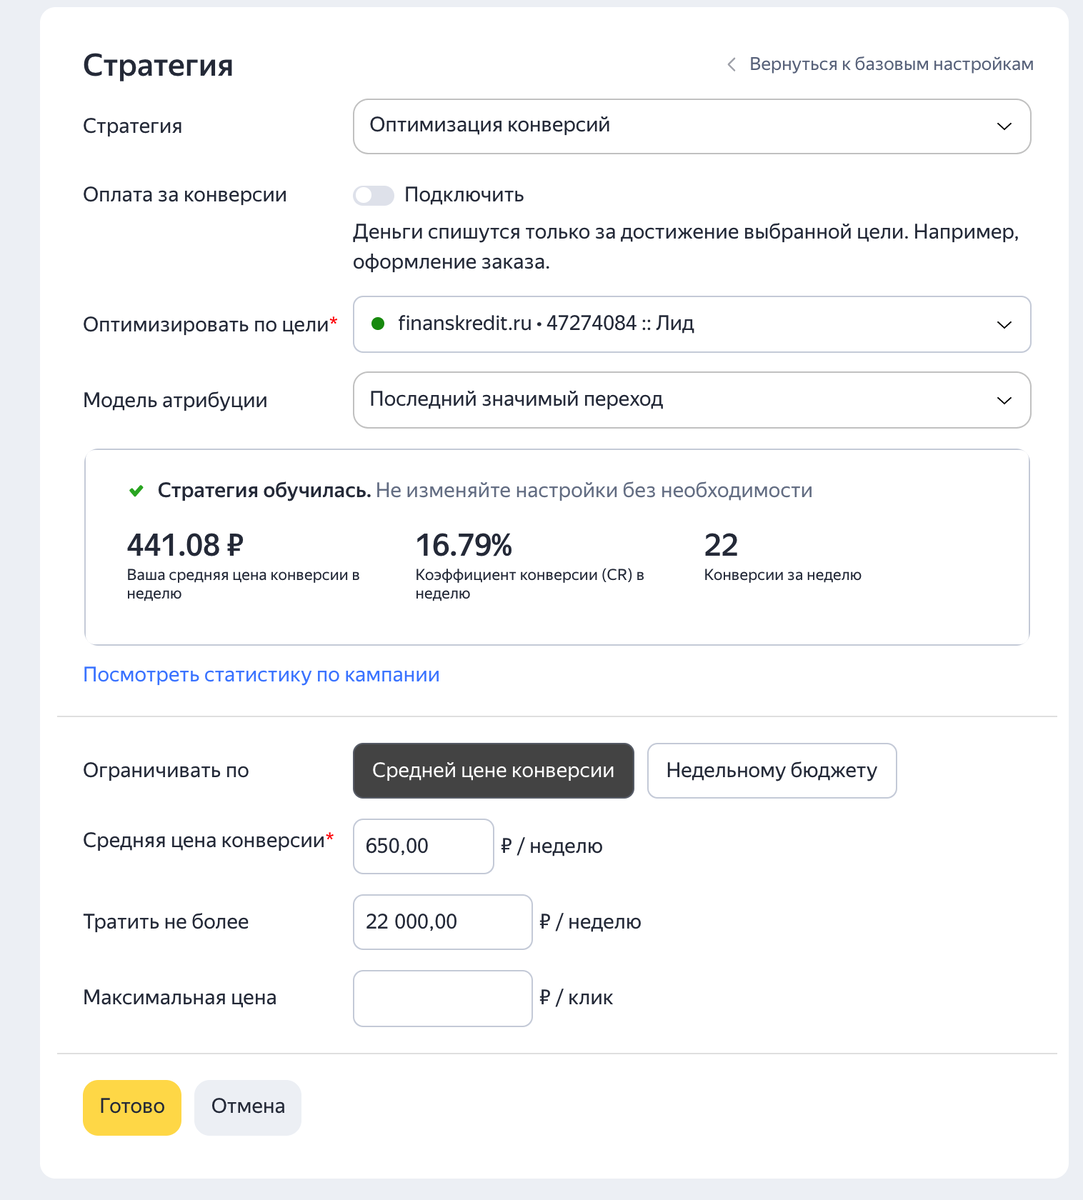Image resolution: width=1083 pixels, height=1200 pixels.
Task: Click chevron arrow in Последний значимый переход field
Action: coord(1004,401)
